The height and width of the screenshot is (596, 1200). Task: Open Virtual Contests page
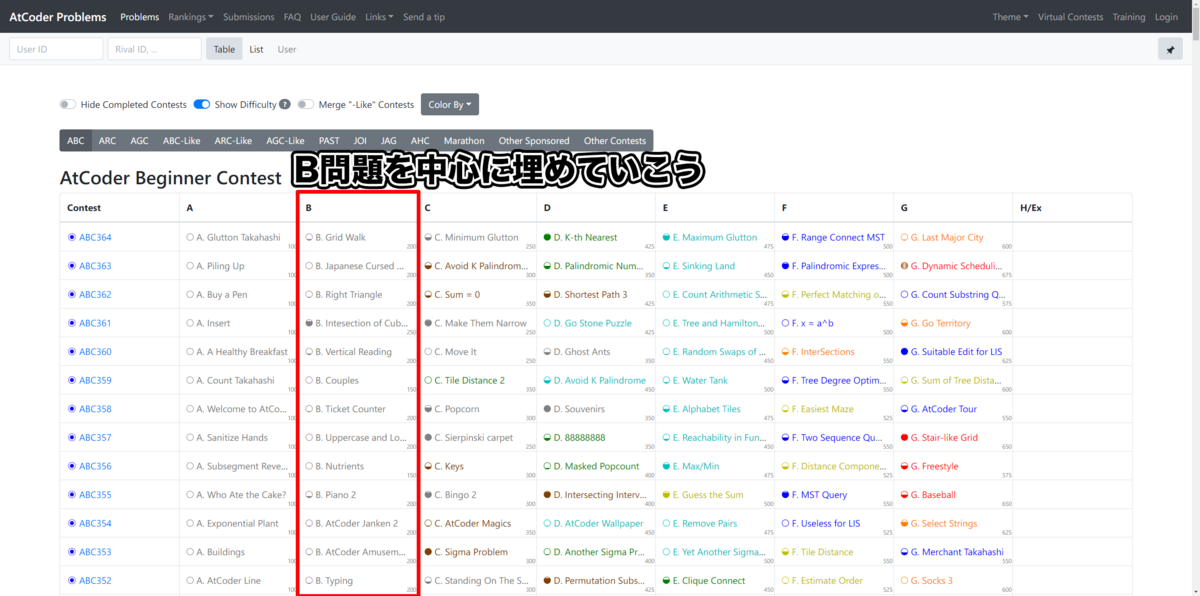tap(1071, 17)
